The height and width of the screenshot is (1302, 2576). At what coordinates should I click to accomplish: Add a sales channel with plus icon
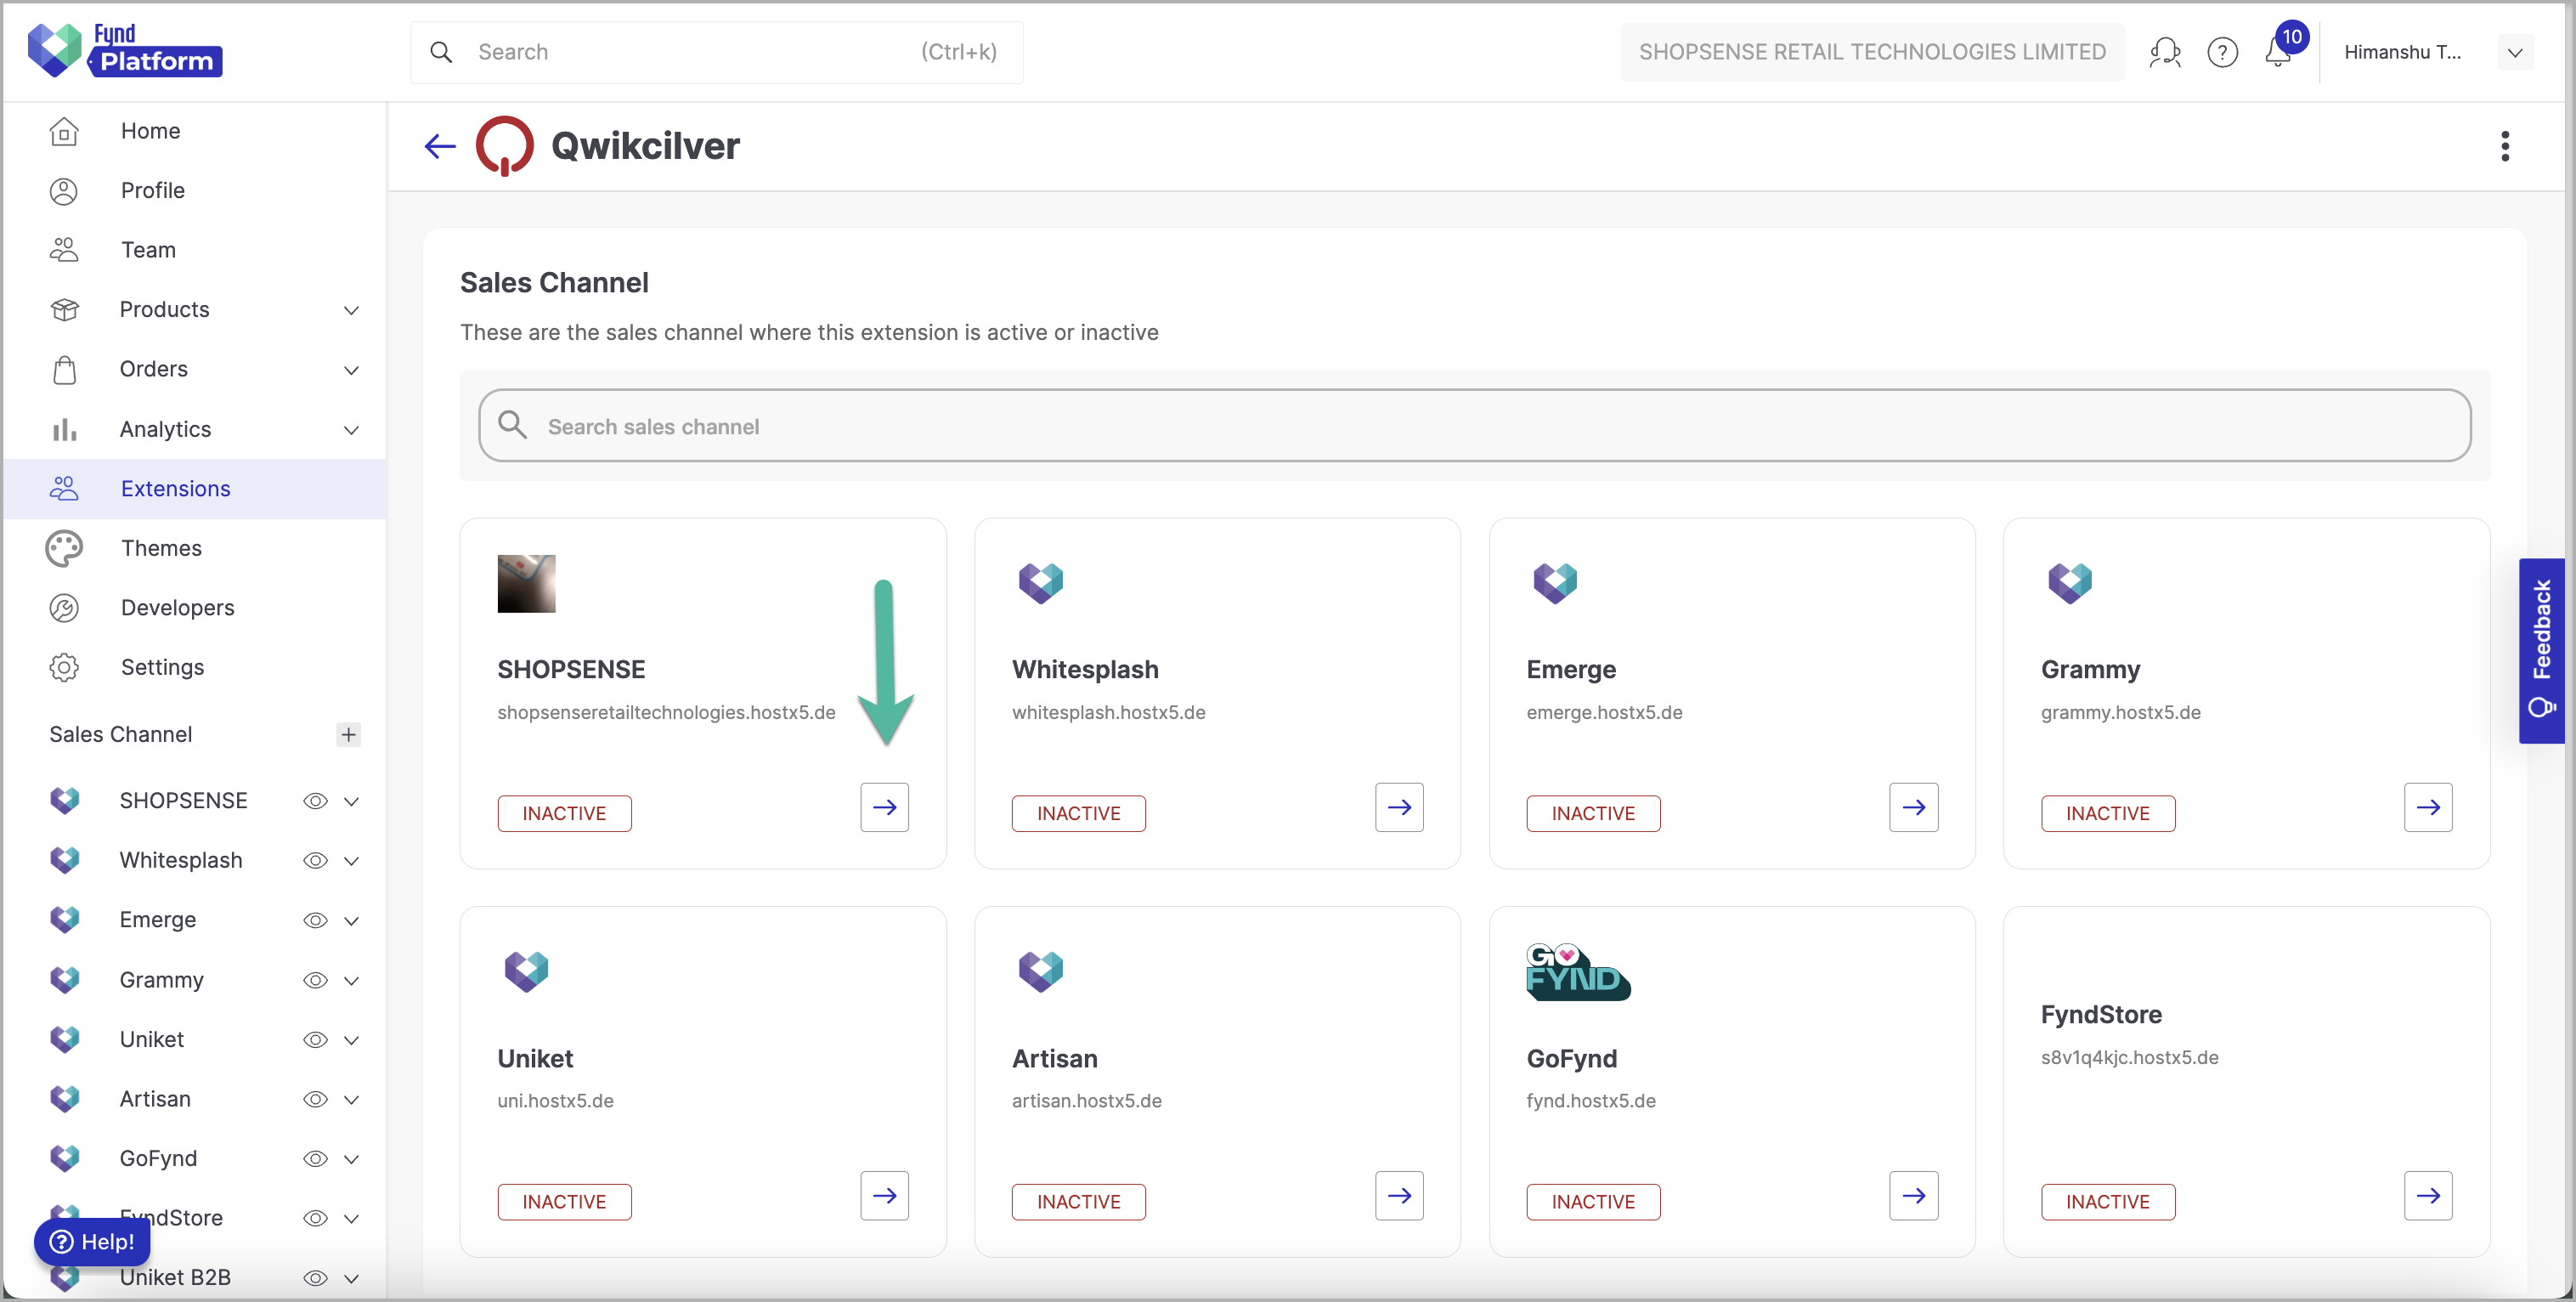coord(348,734)
